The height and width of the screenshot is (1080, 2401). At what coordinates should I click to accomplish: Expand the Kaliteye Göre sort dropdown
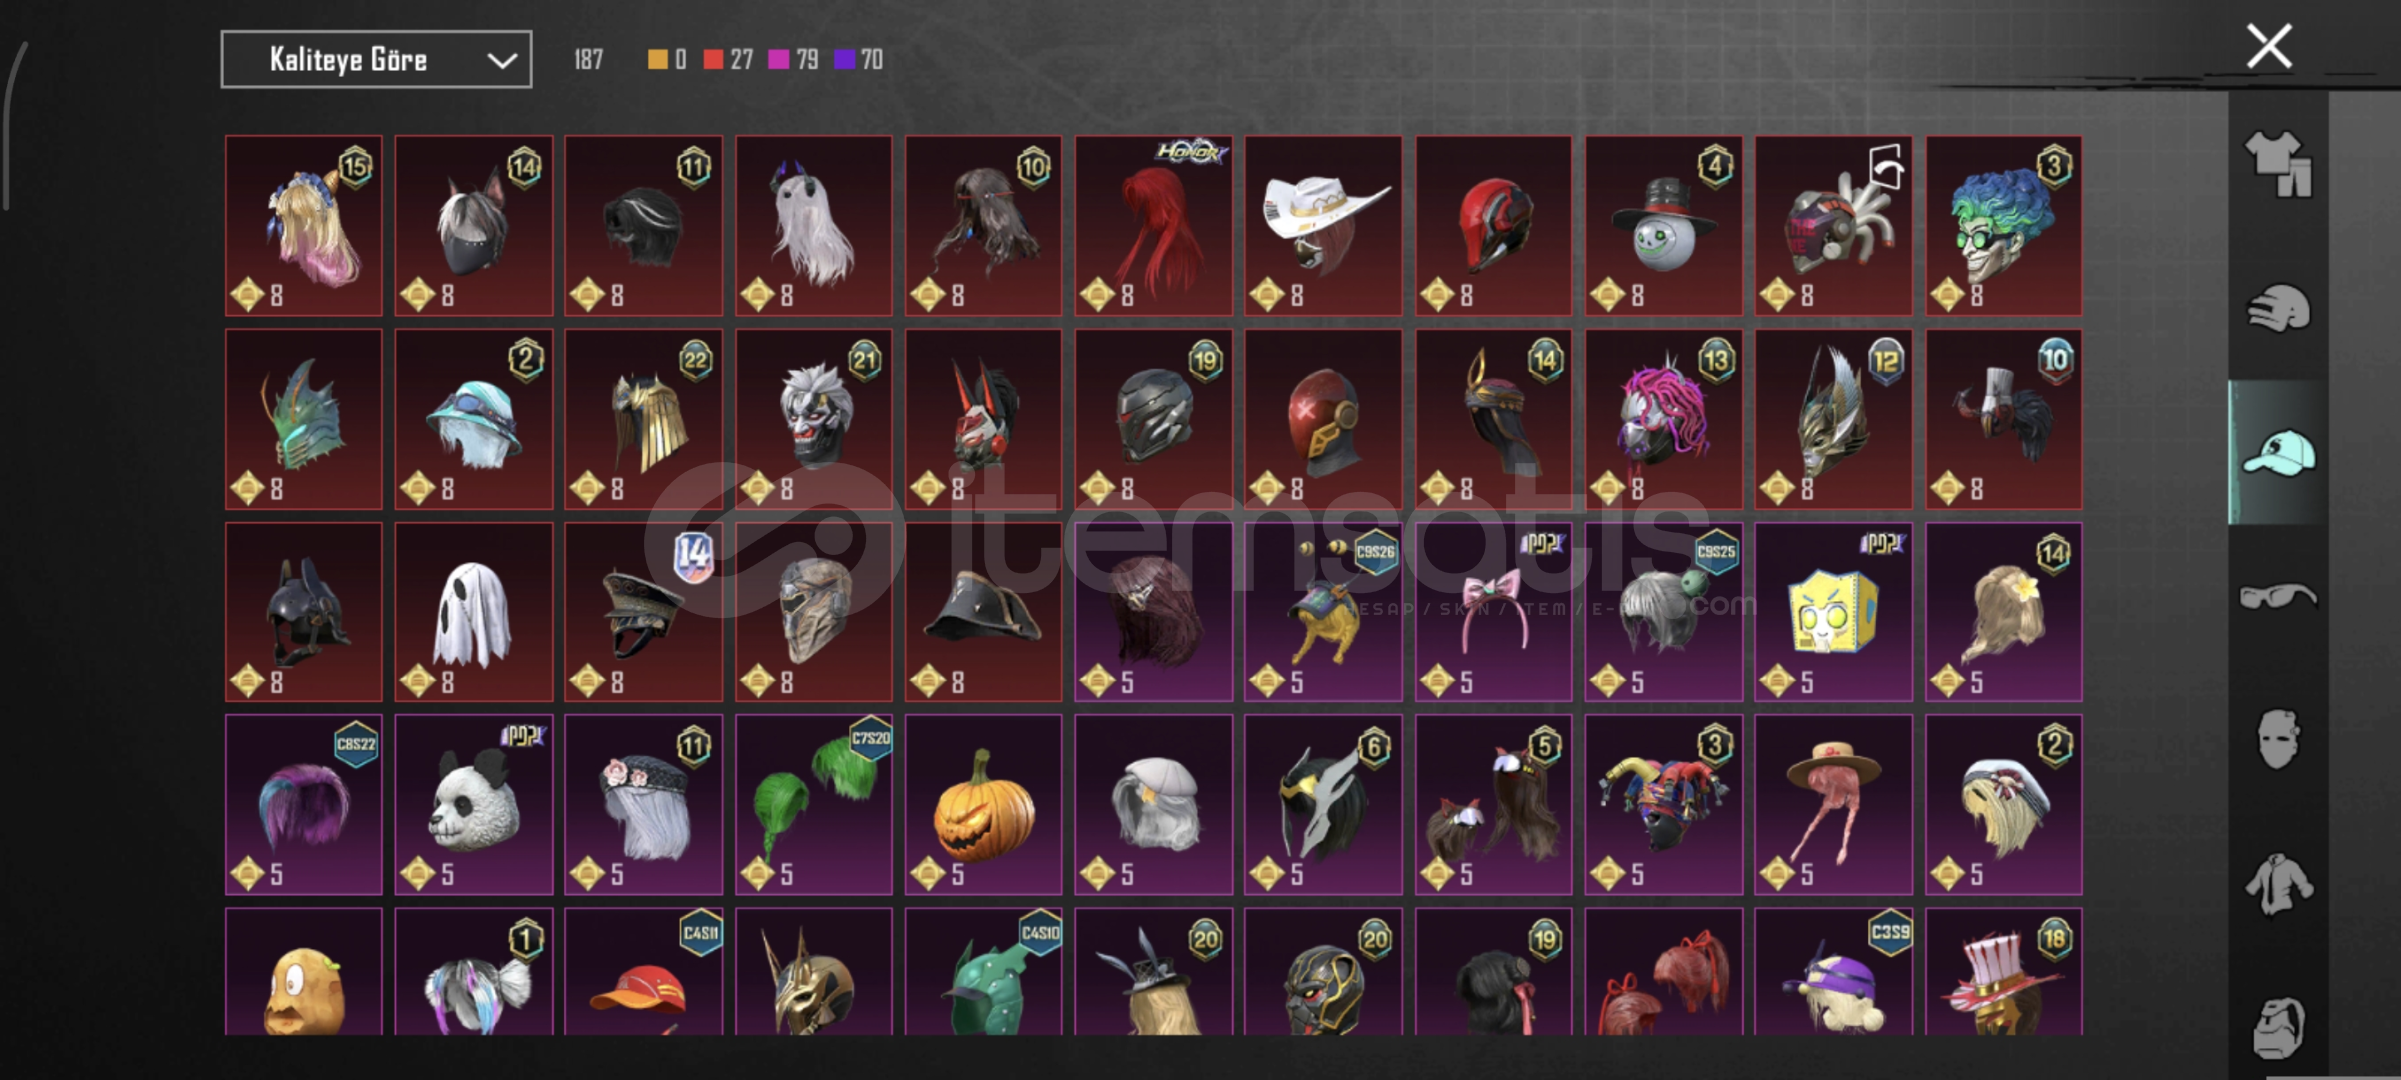click(376, 60)
